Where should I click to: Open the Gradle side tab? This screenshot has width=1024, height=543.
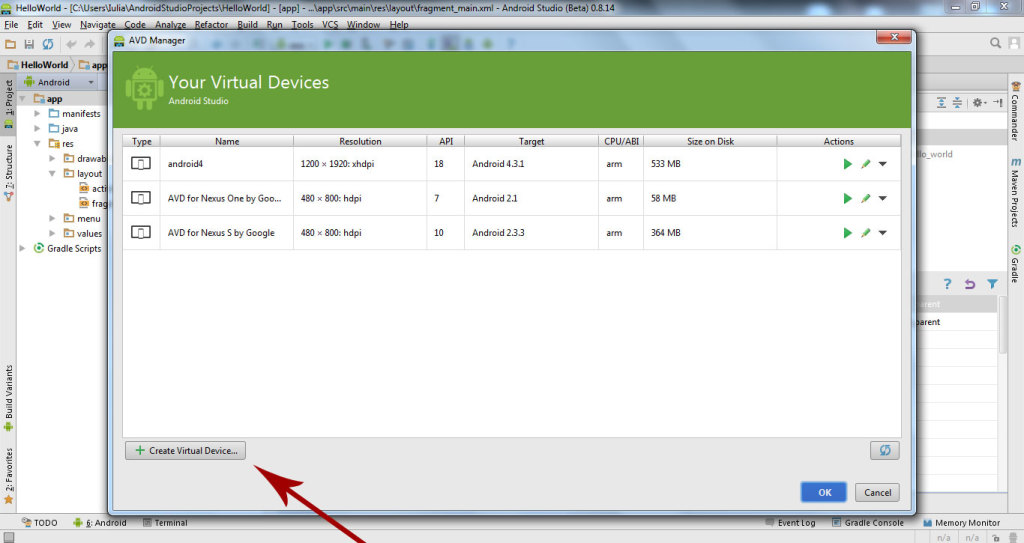(x=1016, y=263)
